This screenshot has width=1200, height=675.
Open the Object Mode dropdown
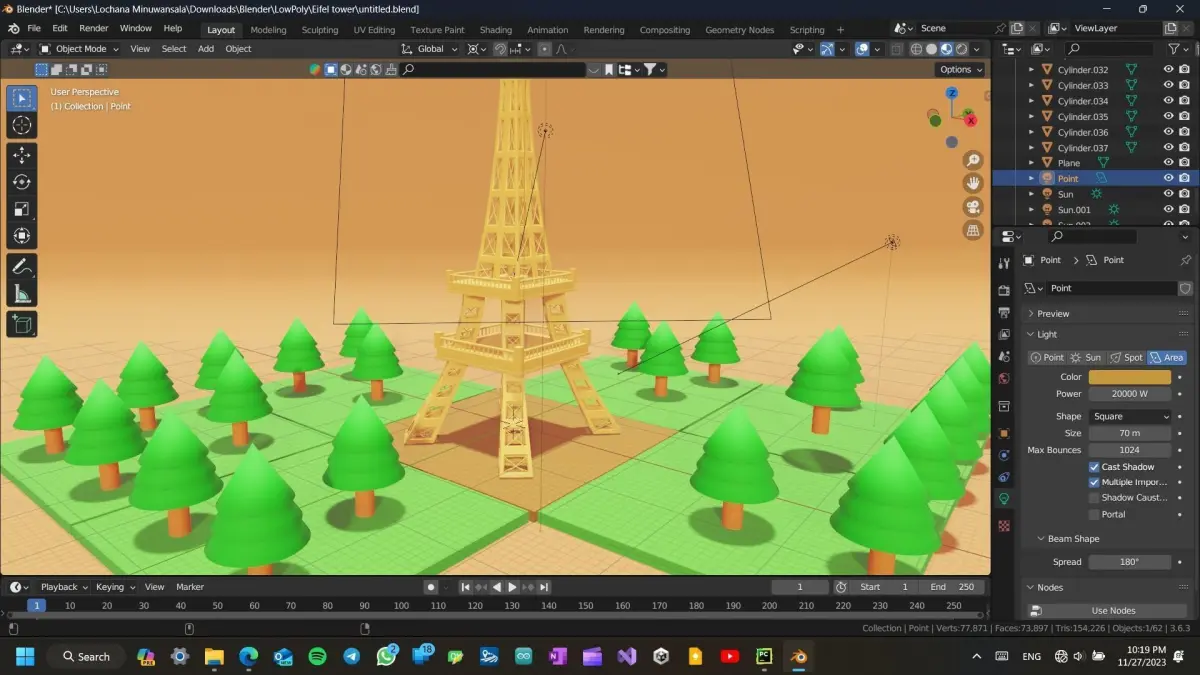(x=80, y=48)
